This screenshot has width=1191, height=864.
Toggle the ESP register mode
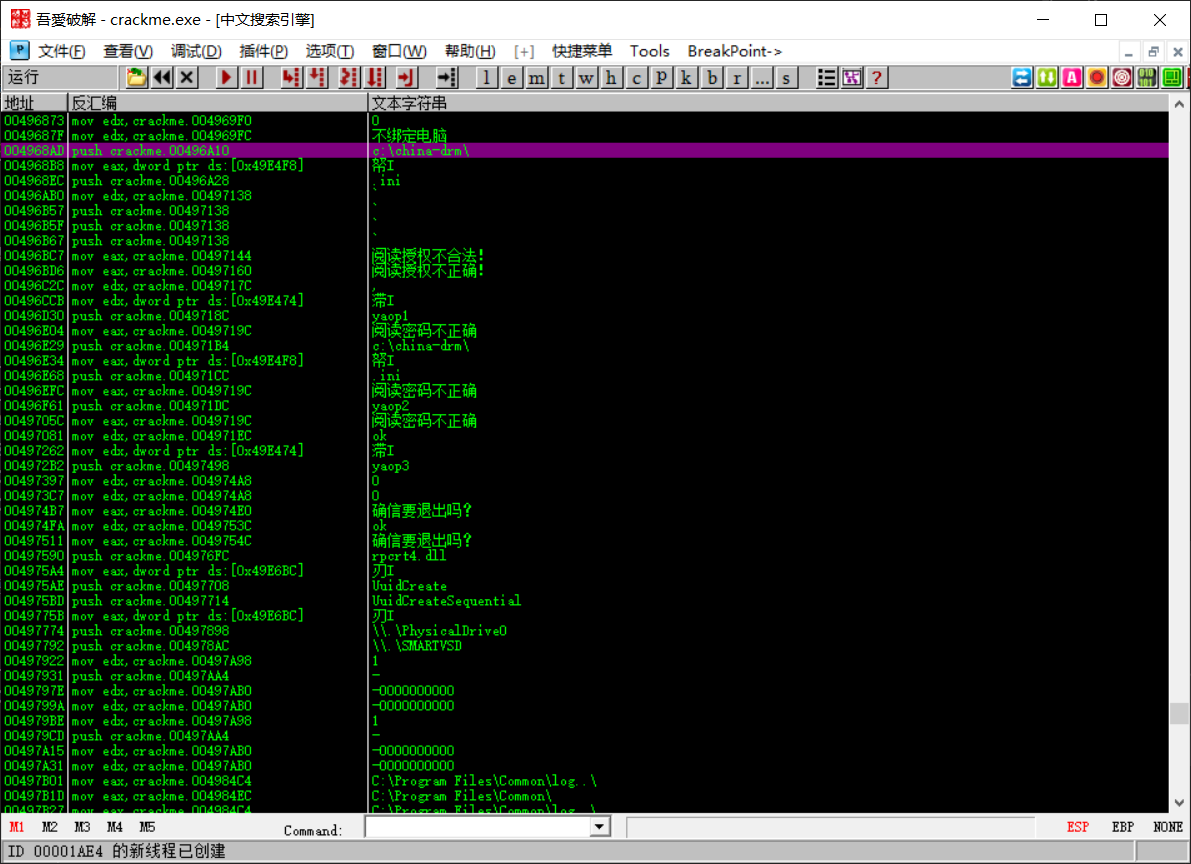(1078, 828)
